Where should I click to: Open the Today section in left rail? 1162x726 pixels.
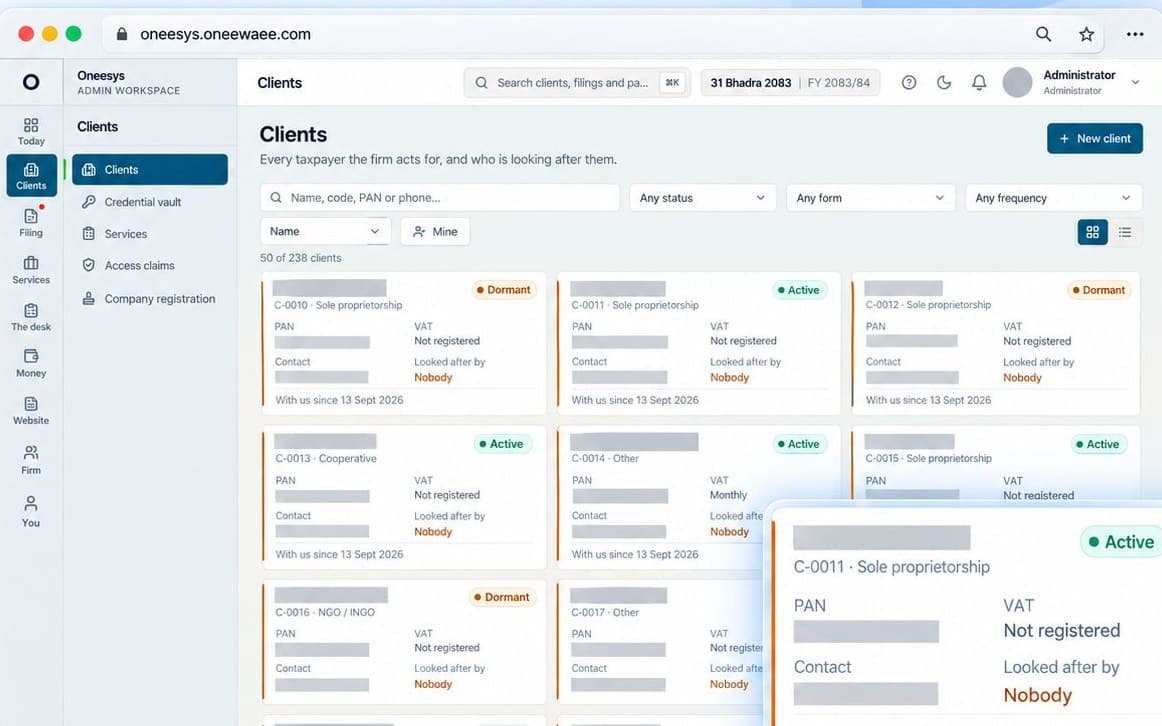[30, 131]
